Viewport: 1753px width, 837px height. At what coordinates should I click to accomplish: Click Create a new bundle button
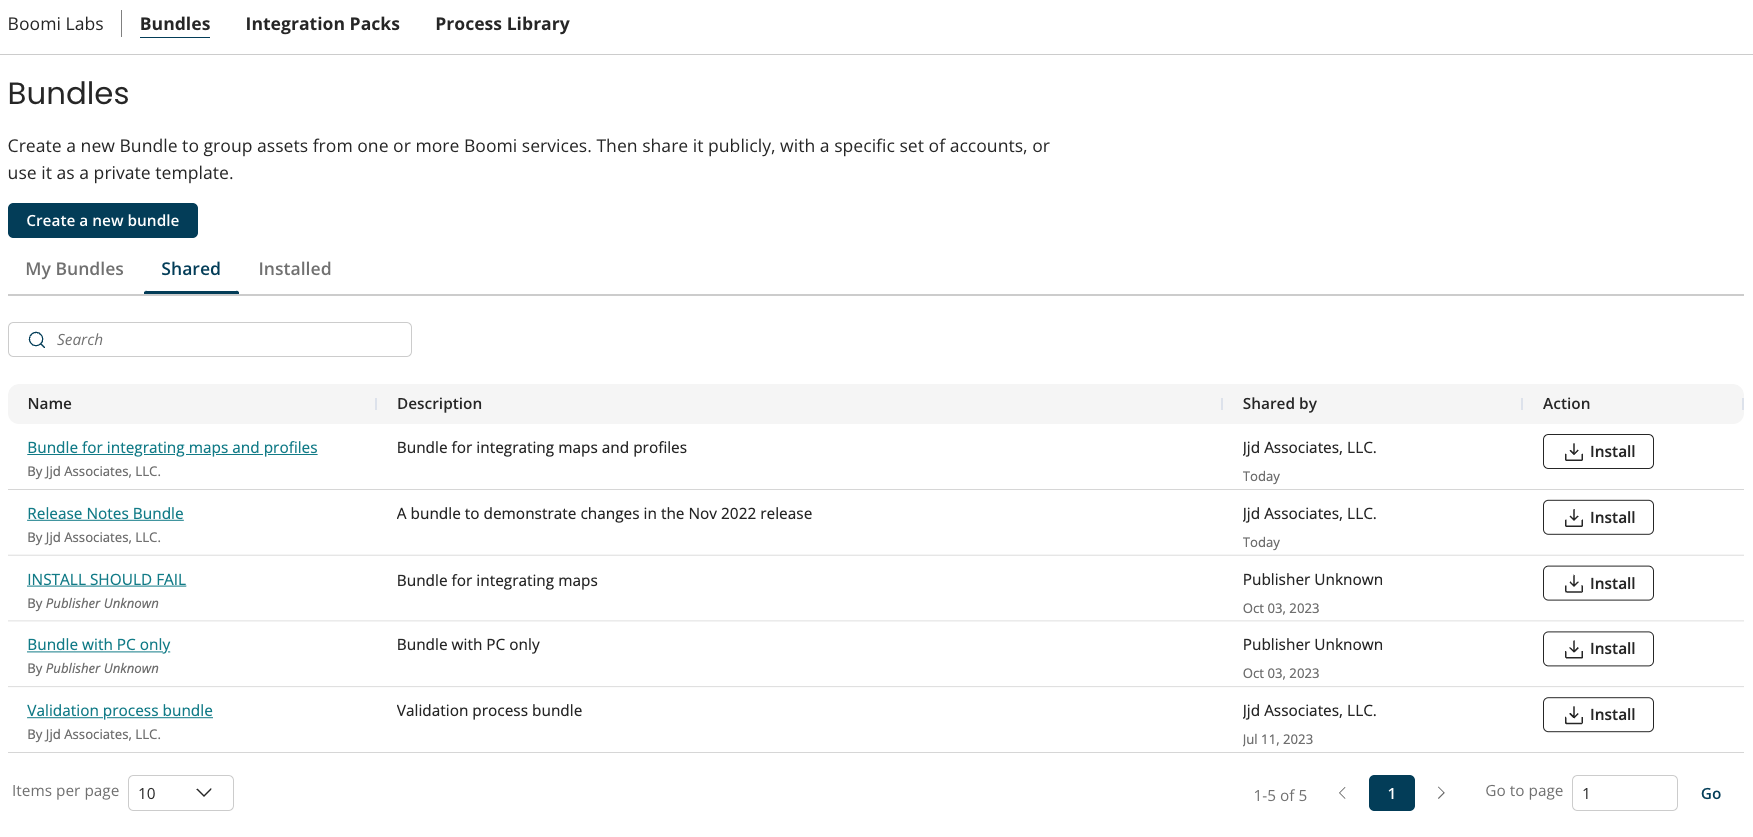[103, 221]
